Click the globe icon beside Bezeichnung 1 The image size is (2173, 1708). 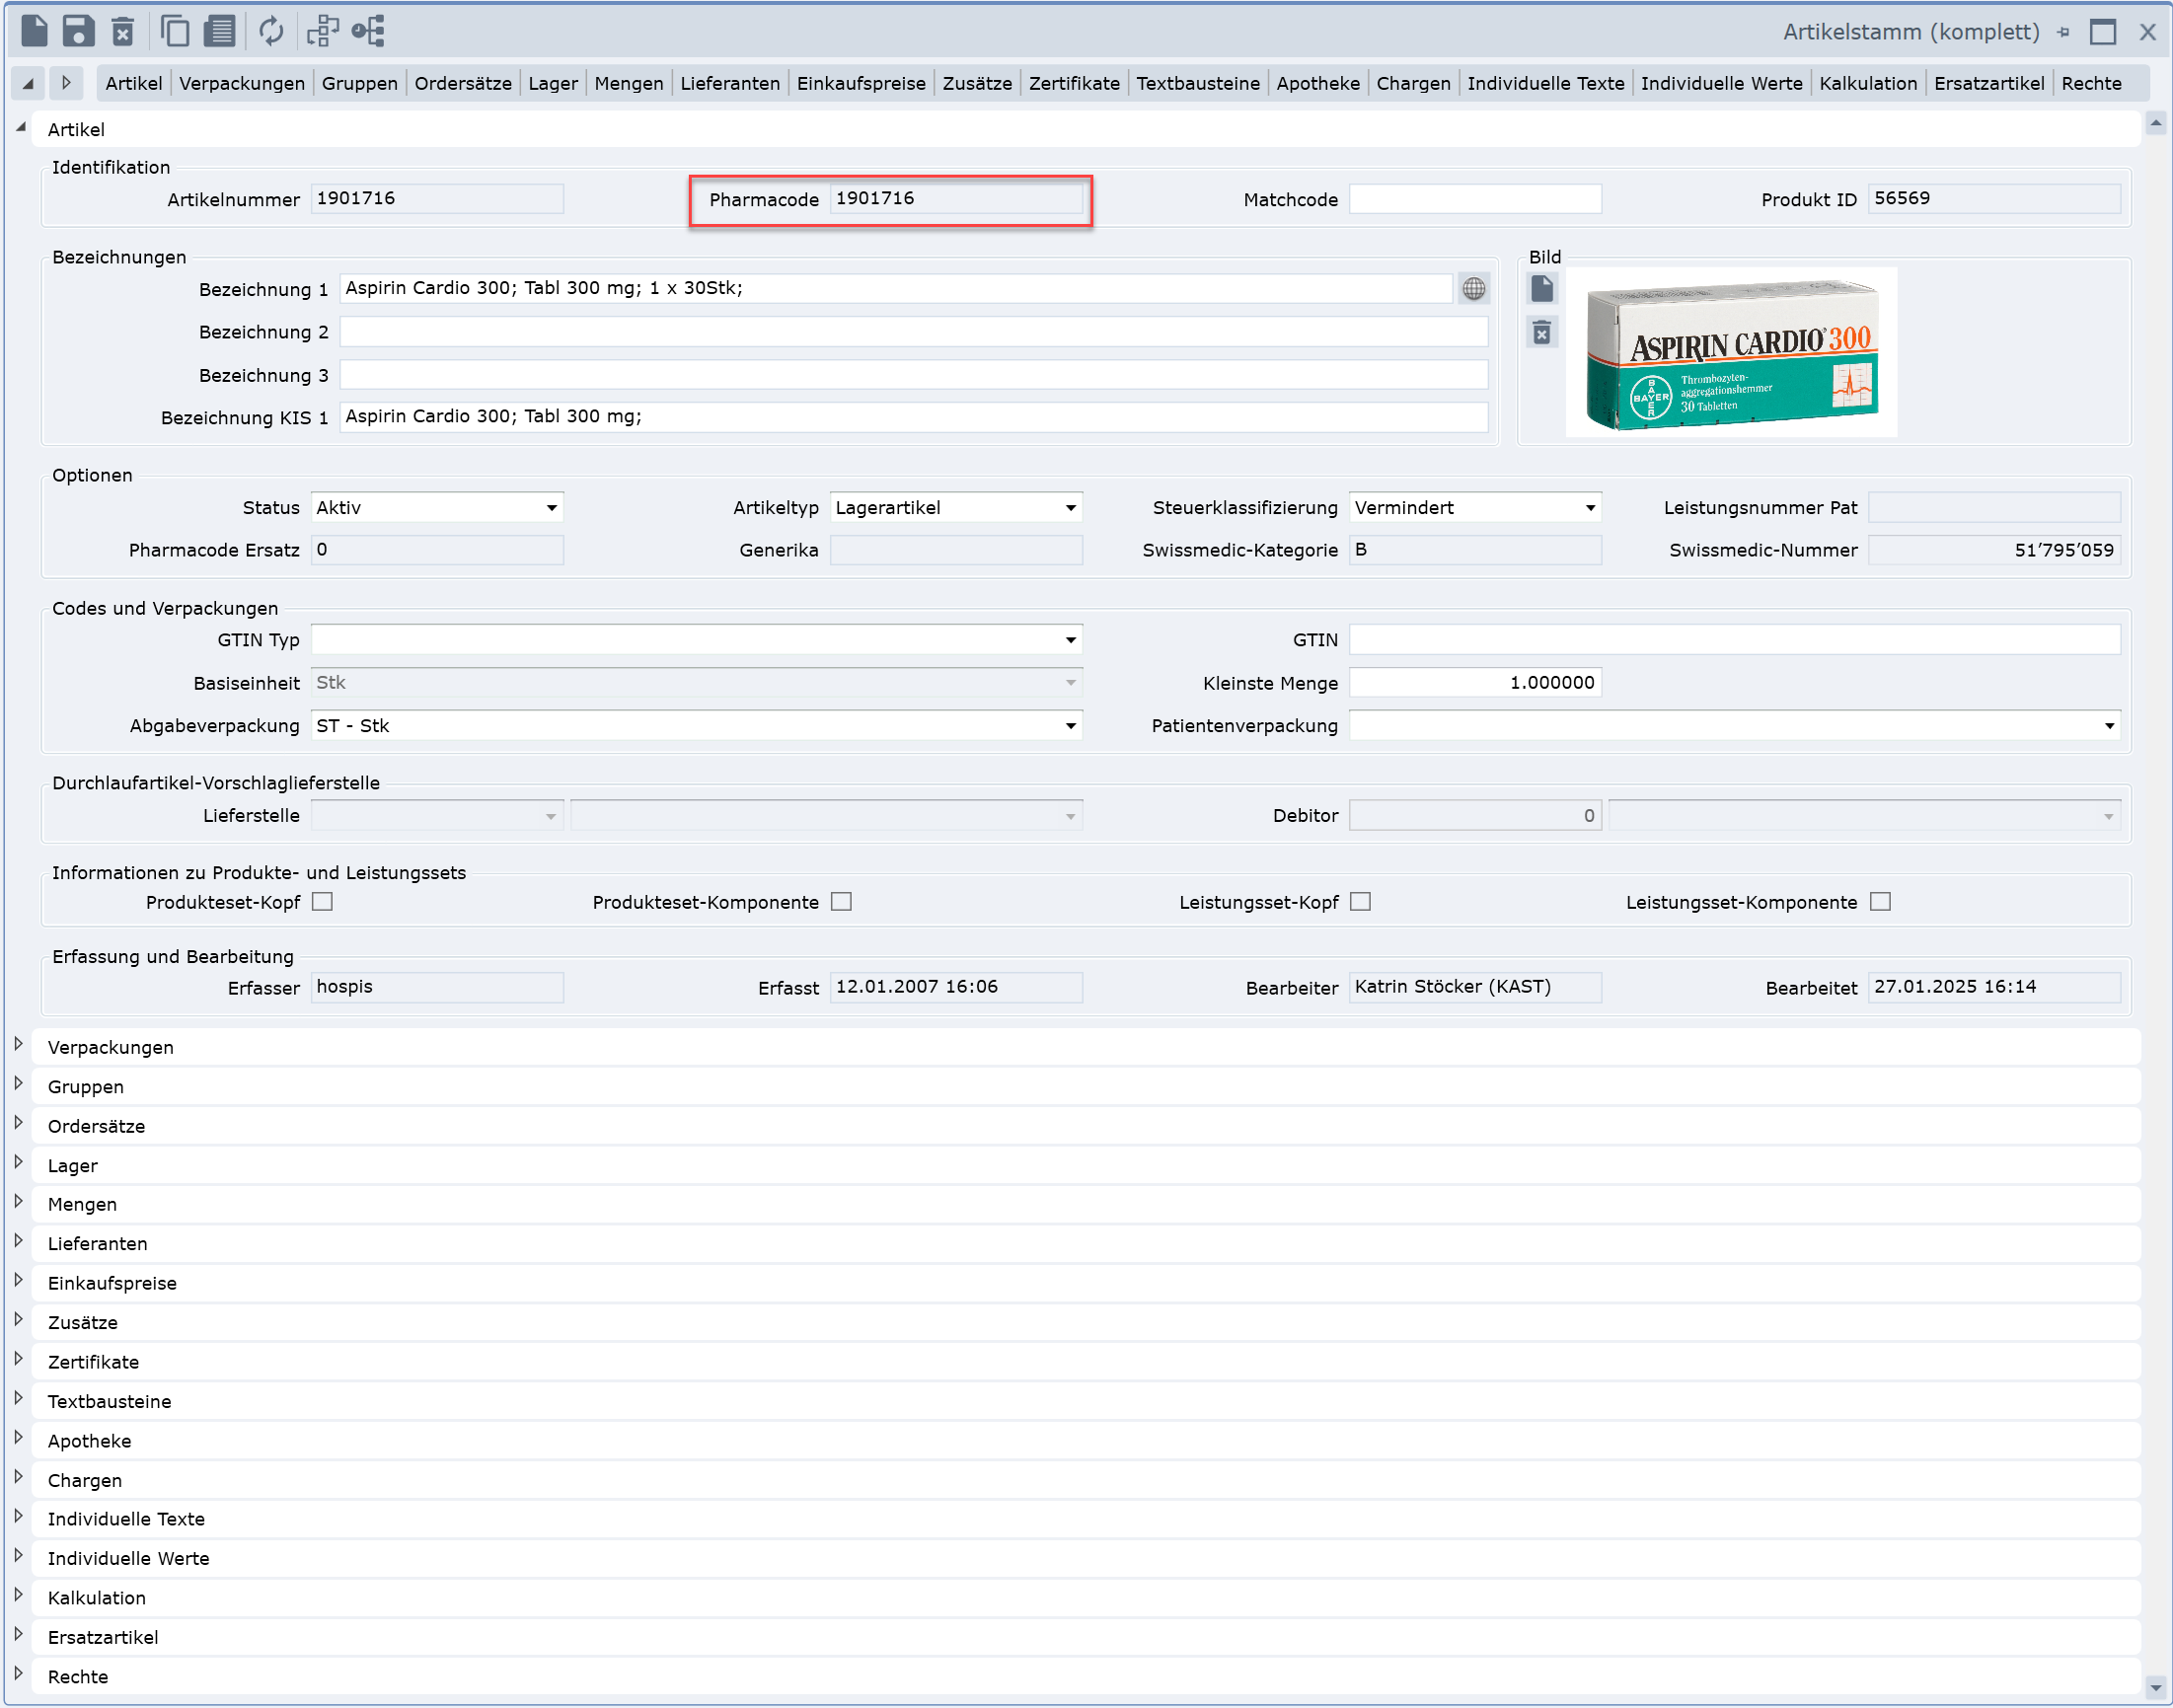1473,289
